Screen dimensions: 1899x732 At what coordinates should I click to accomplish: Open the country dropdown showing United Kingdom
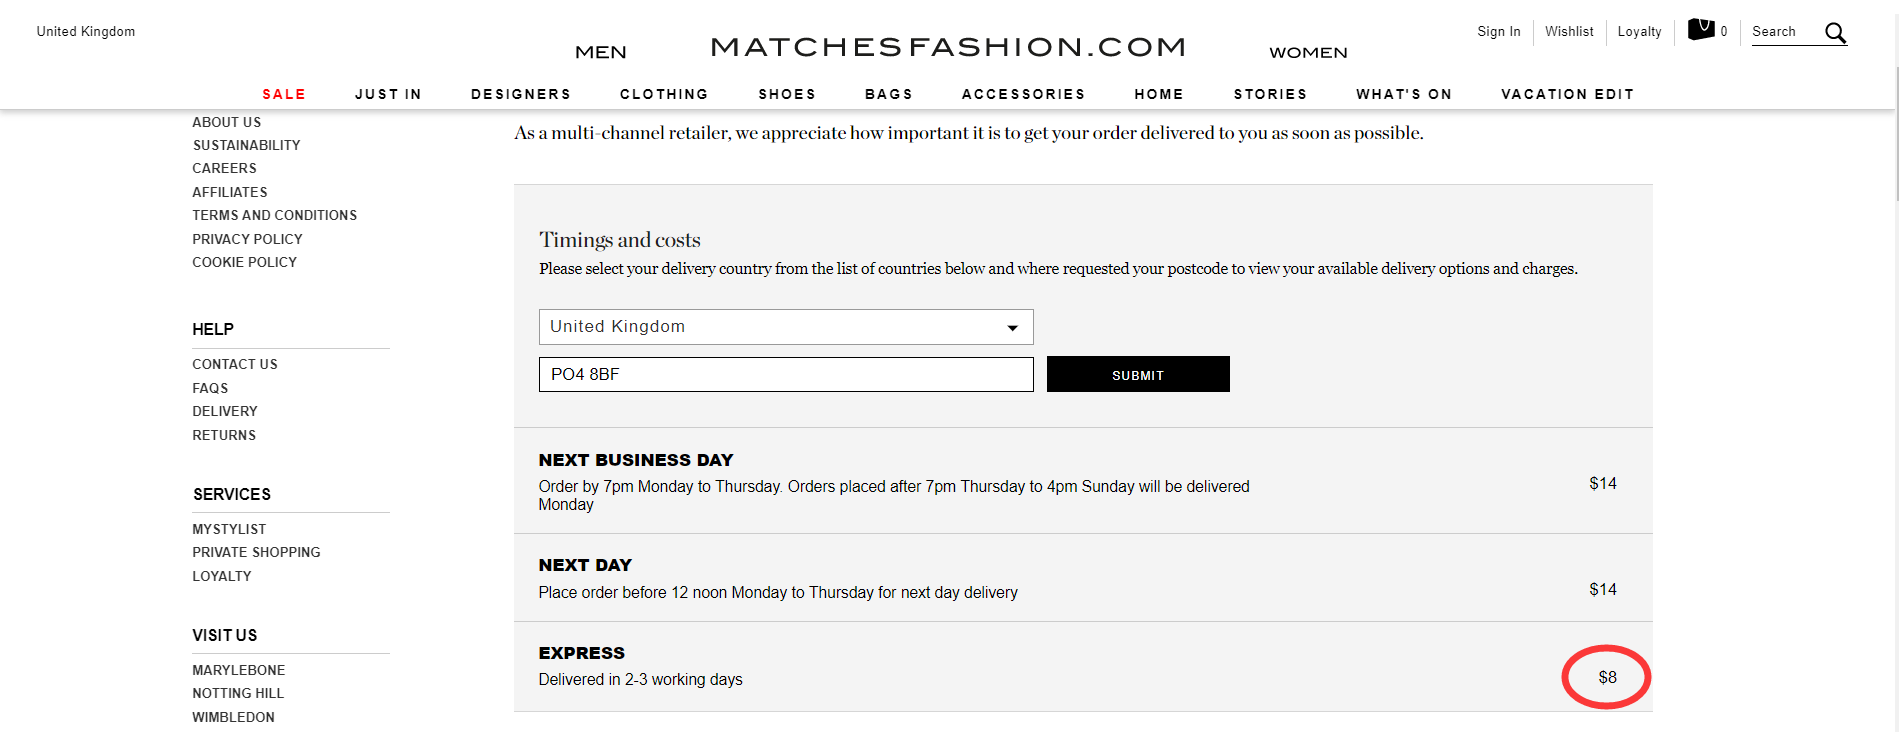[786, 327]
